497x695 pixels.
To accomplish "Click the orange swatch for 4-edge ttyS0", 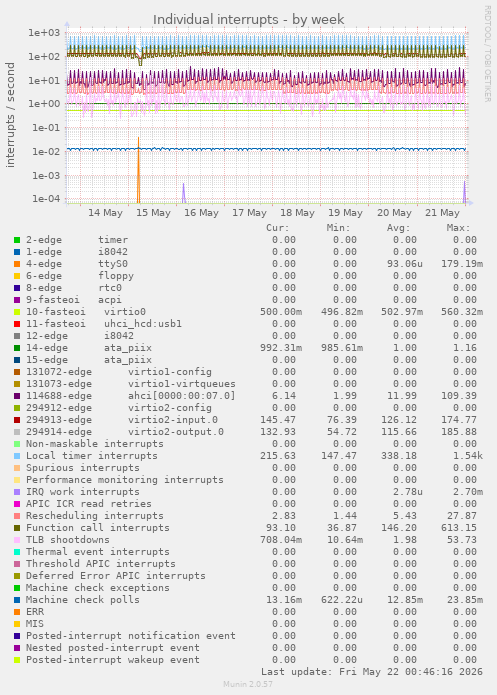I will coord(17,264).
